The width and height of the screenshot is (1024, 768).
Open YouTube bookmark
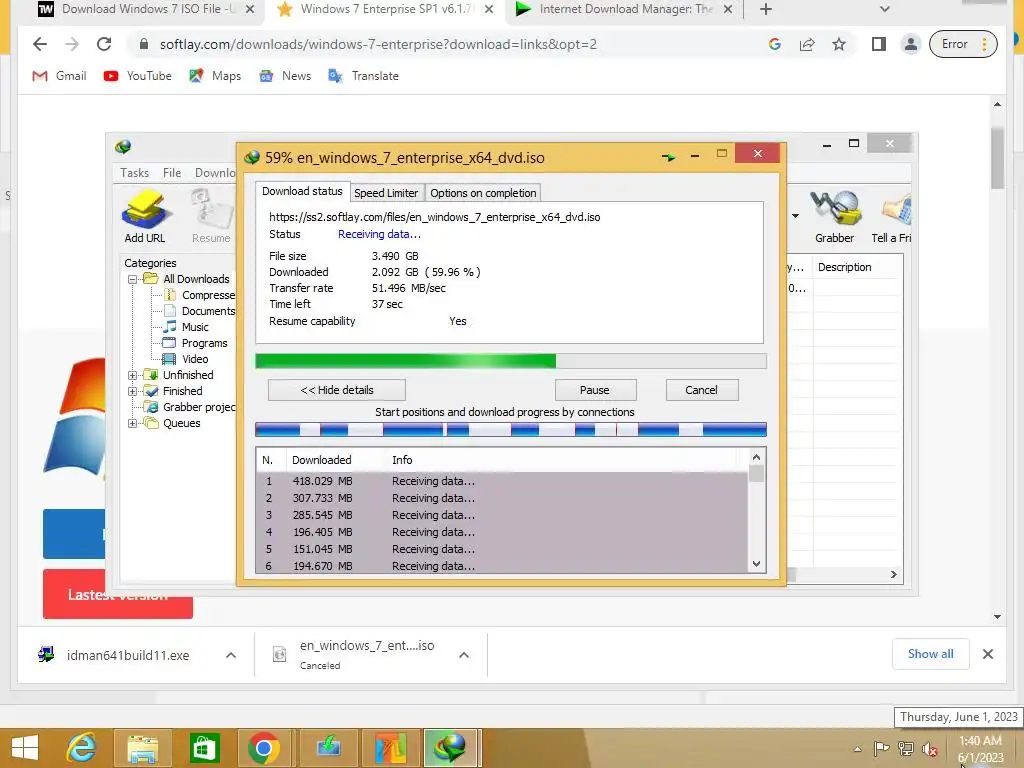pos(138,76)
